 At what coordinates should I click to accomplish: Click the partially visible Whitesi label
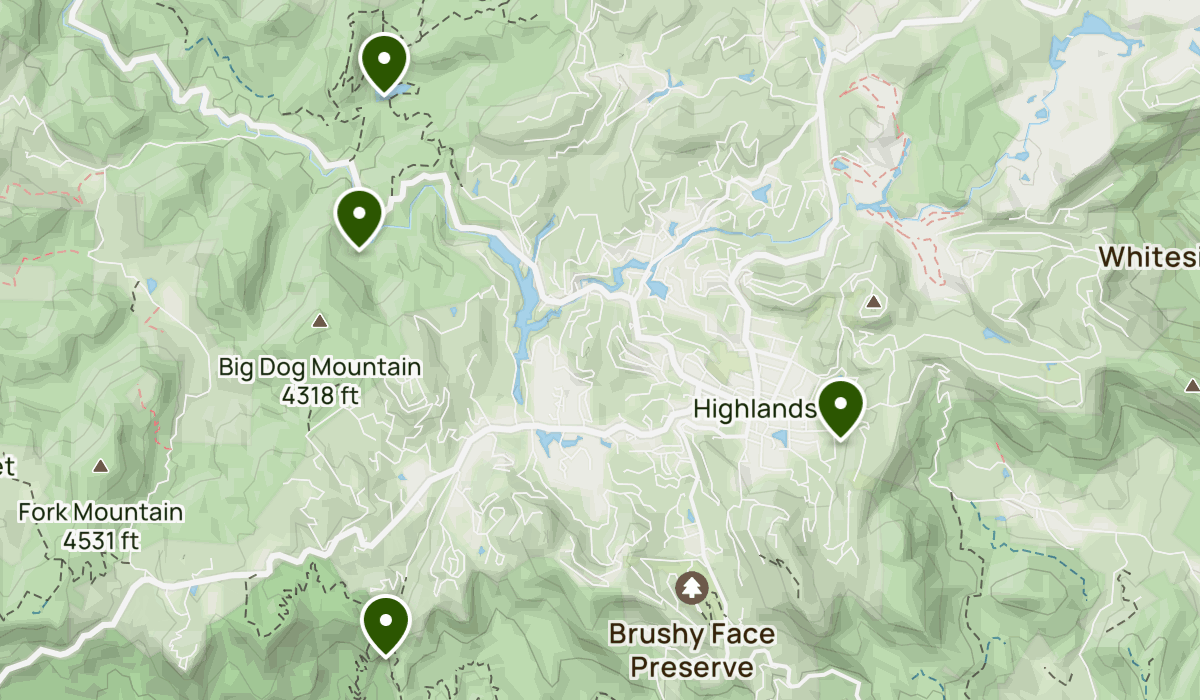[1149, 257]
